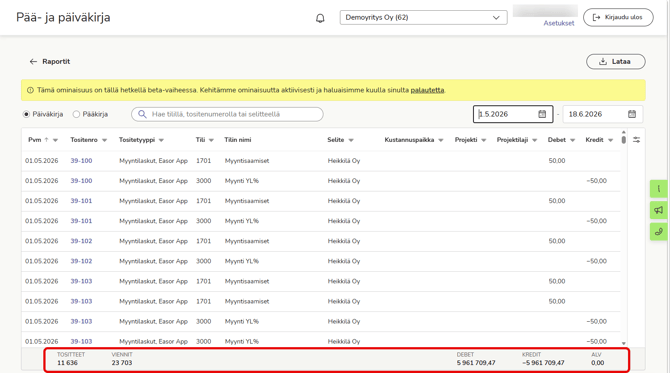Click Kredit −50,00 in the 39-101 row

click(x=597, y=221)
